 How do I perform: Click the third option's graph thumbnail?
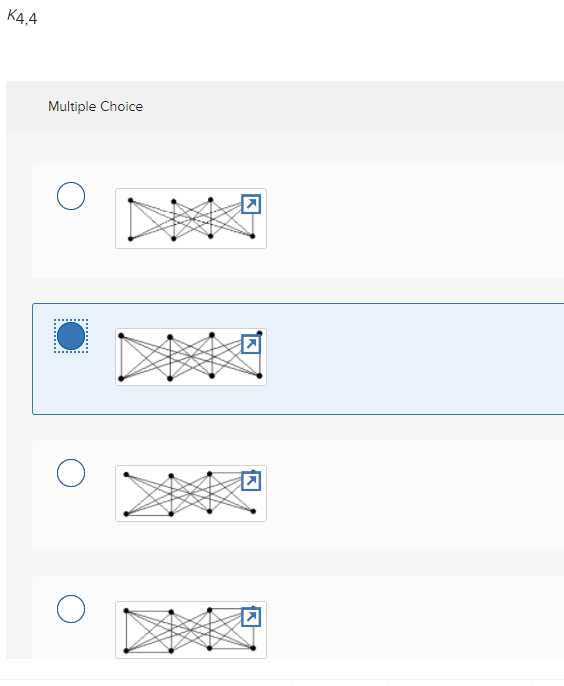tap(191, 494)
